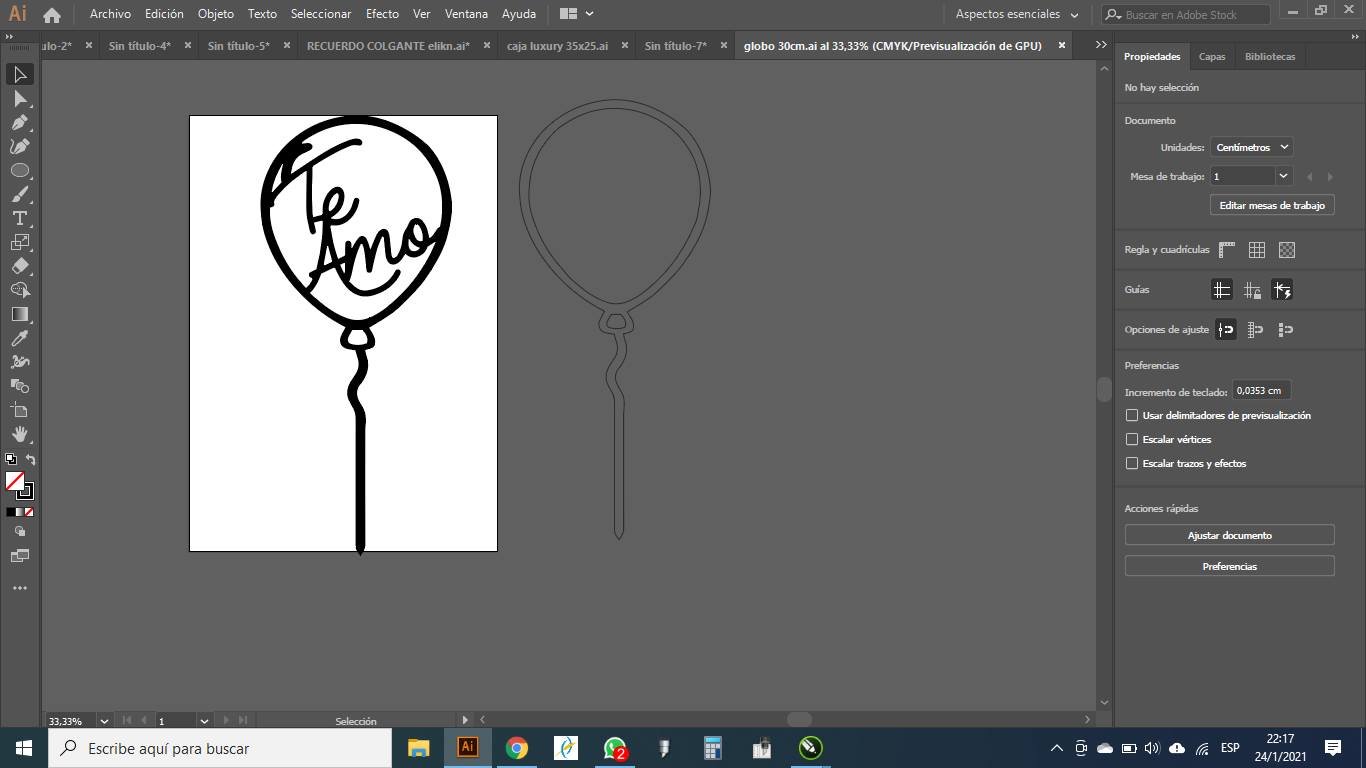Select the Pen tool
Viewport: 1366px width, 768px height.
click(x=19, y=123)
